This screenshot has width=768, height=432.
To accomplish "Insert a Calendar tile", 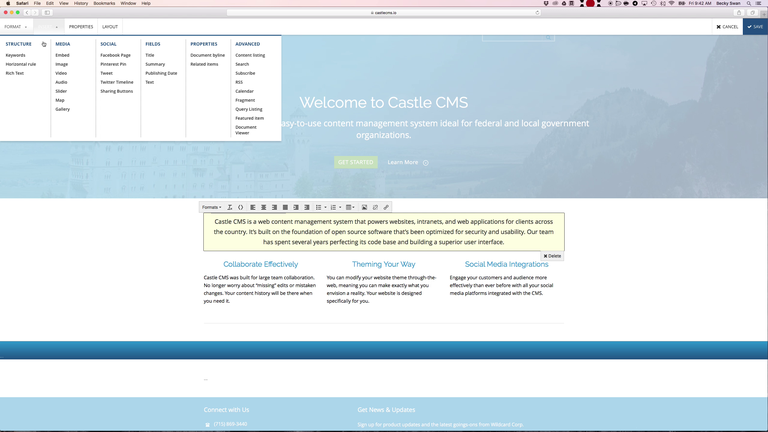I will tap(244, 91).
